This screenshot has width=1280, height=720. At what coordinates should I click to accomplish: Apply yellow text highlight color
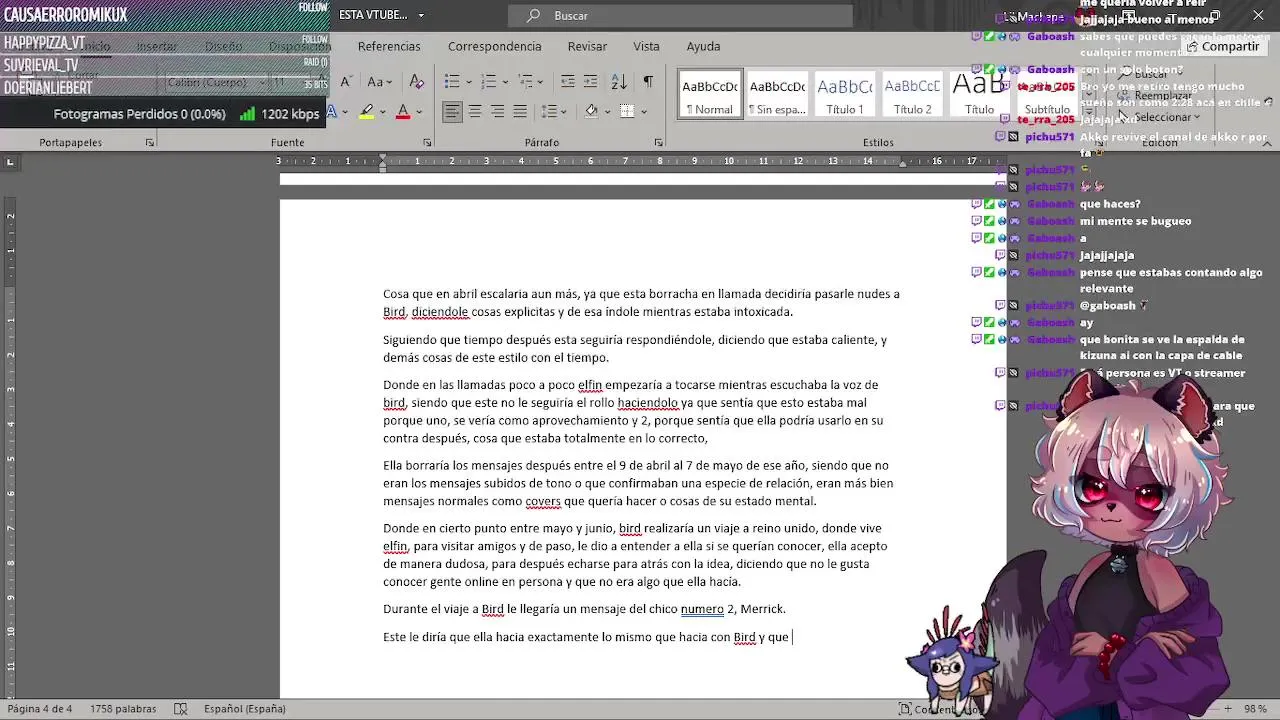[x=367, y=111]
